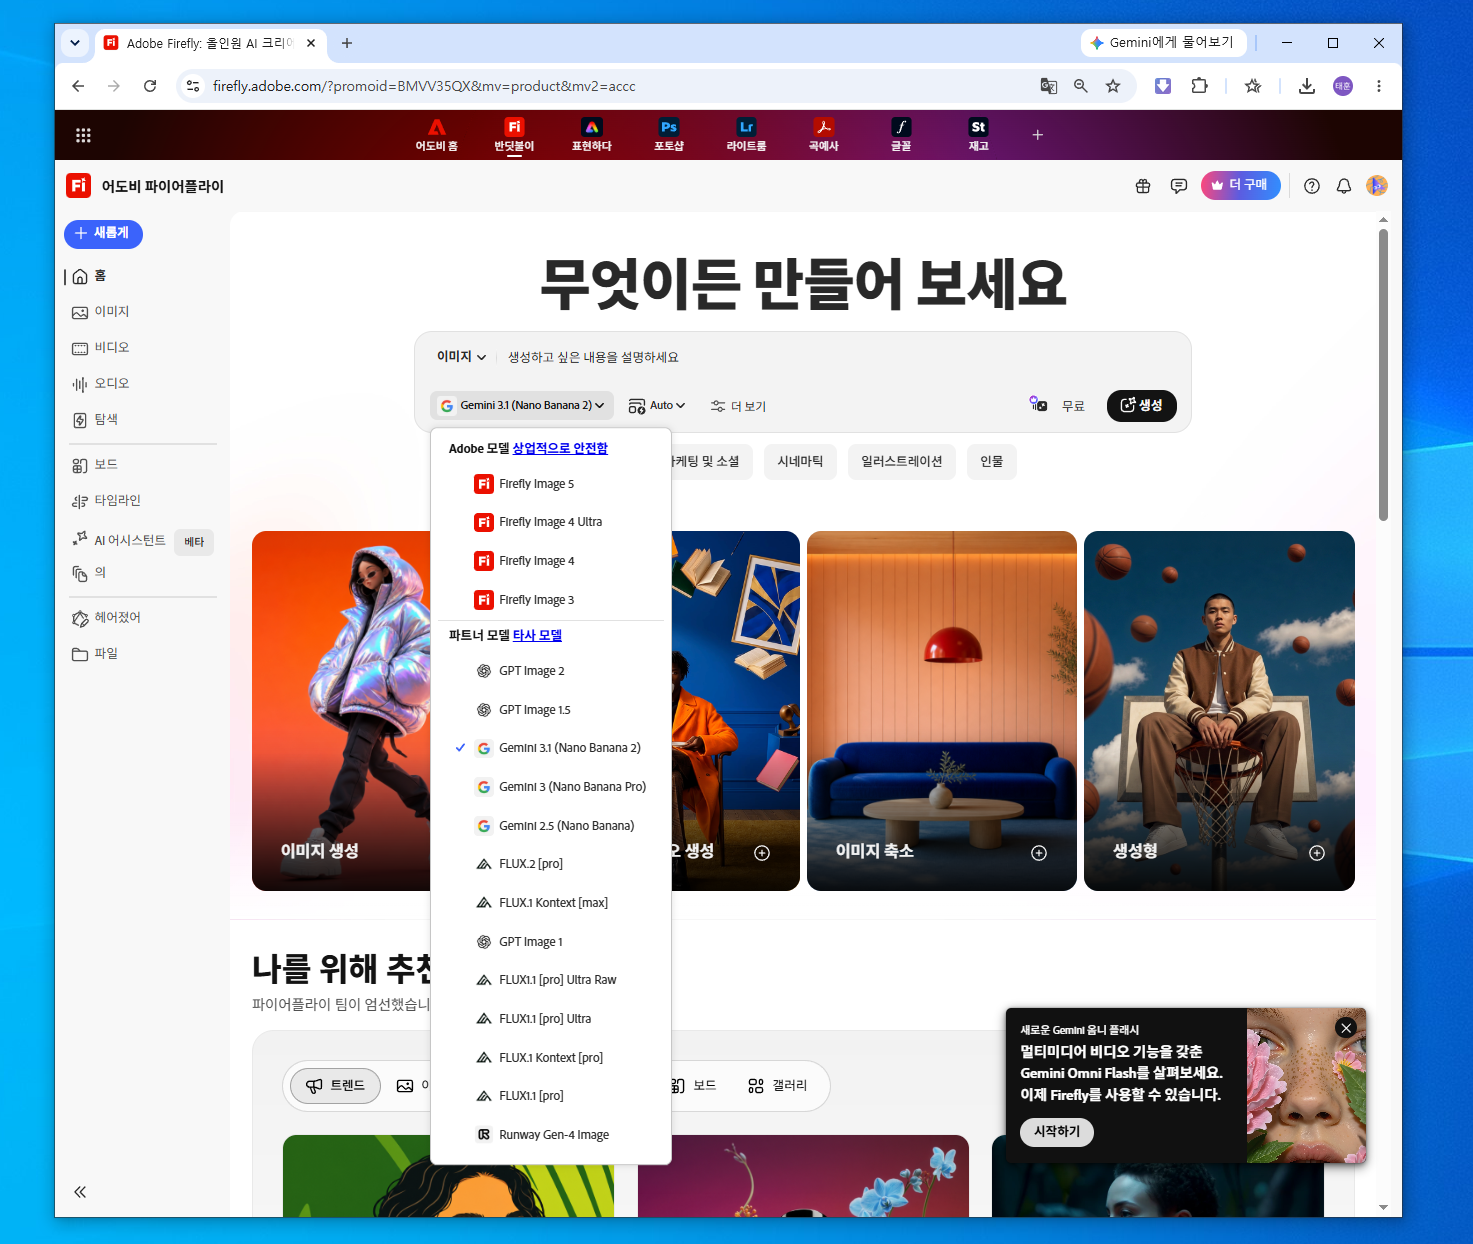This screenshot has height=1244, width=1473.
Task: Click the gift icon in the Firefly header
Action: point(1143,186)
